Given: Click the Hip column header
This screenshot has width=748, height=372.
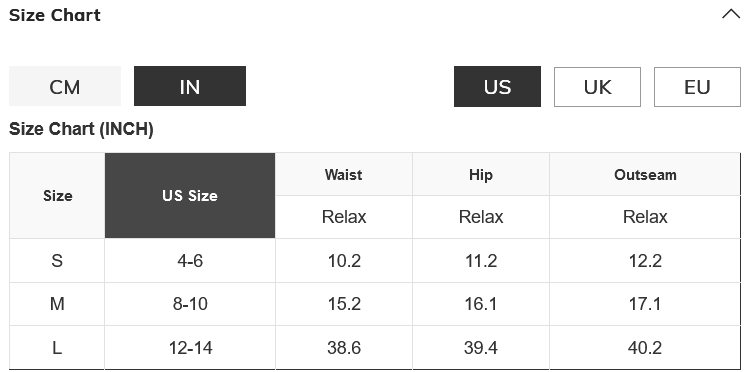Looking at the screenshot, I should coord(480,175).
